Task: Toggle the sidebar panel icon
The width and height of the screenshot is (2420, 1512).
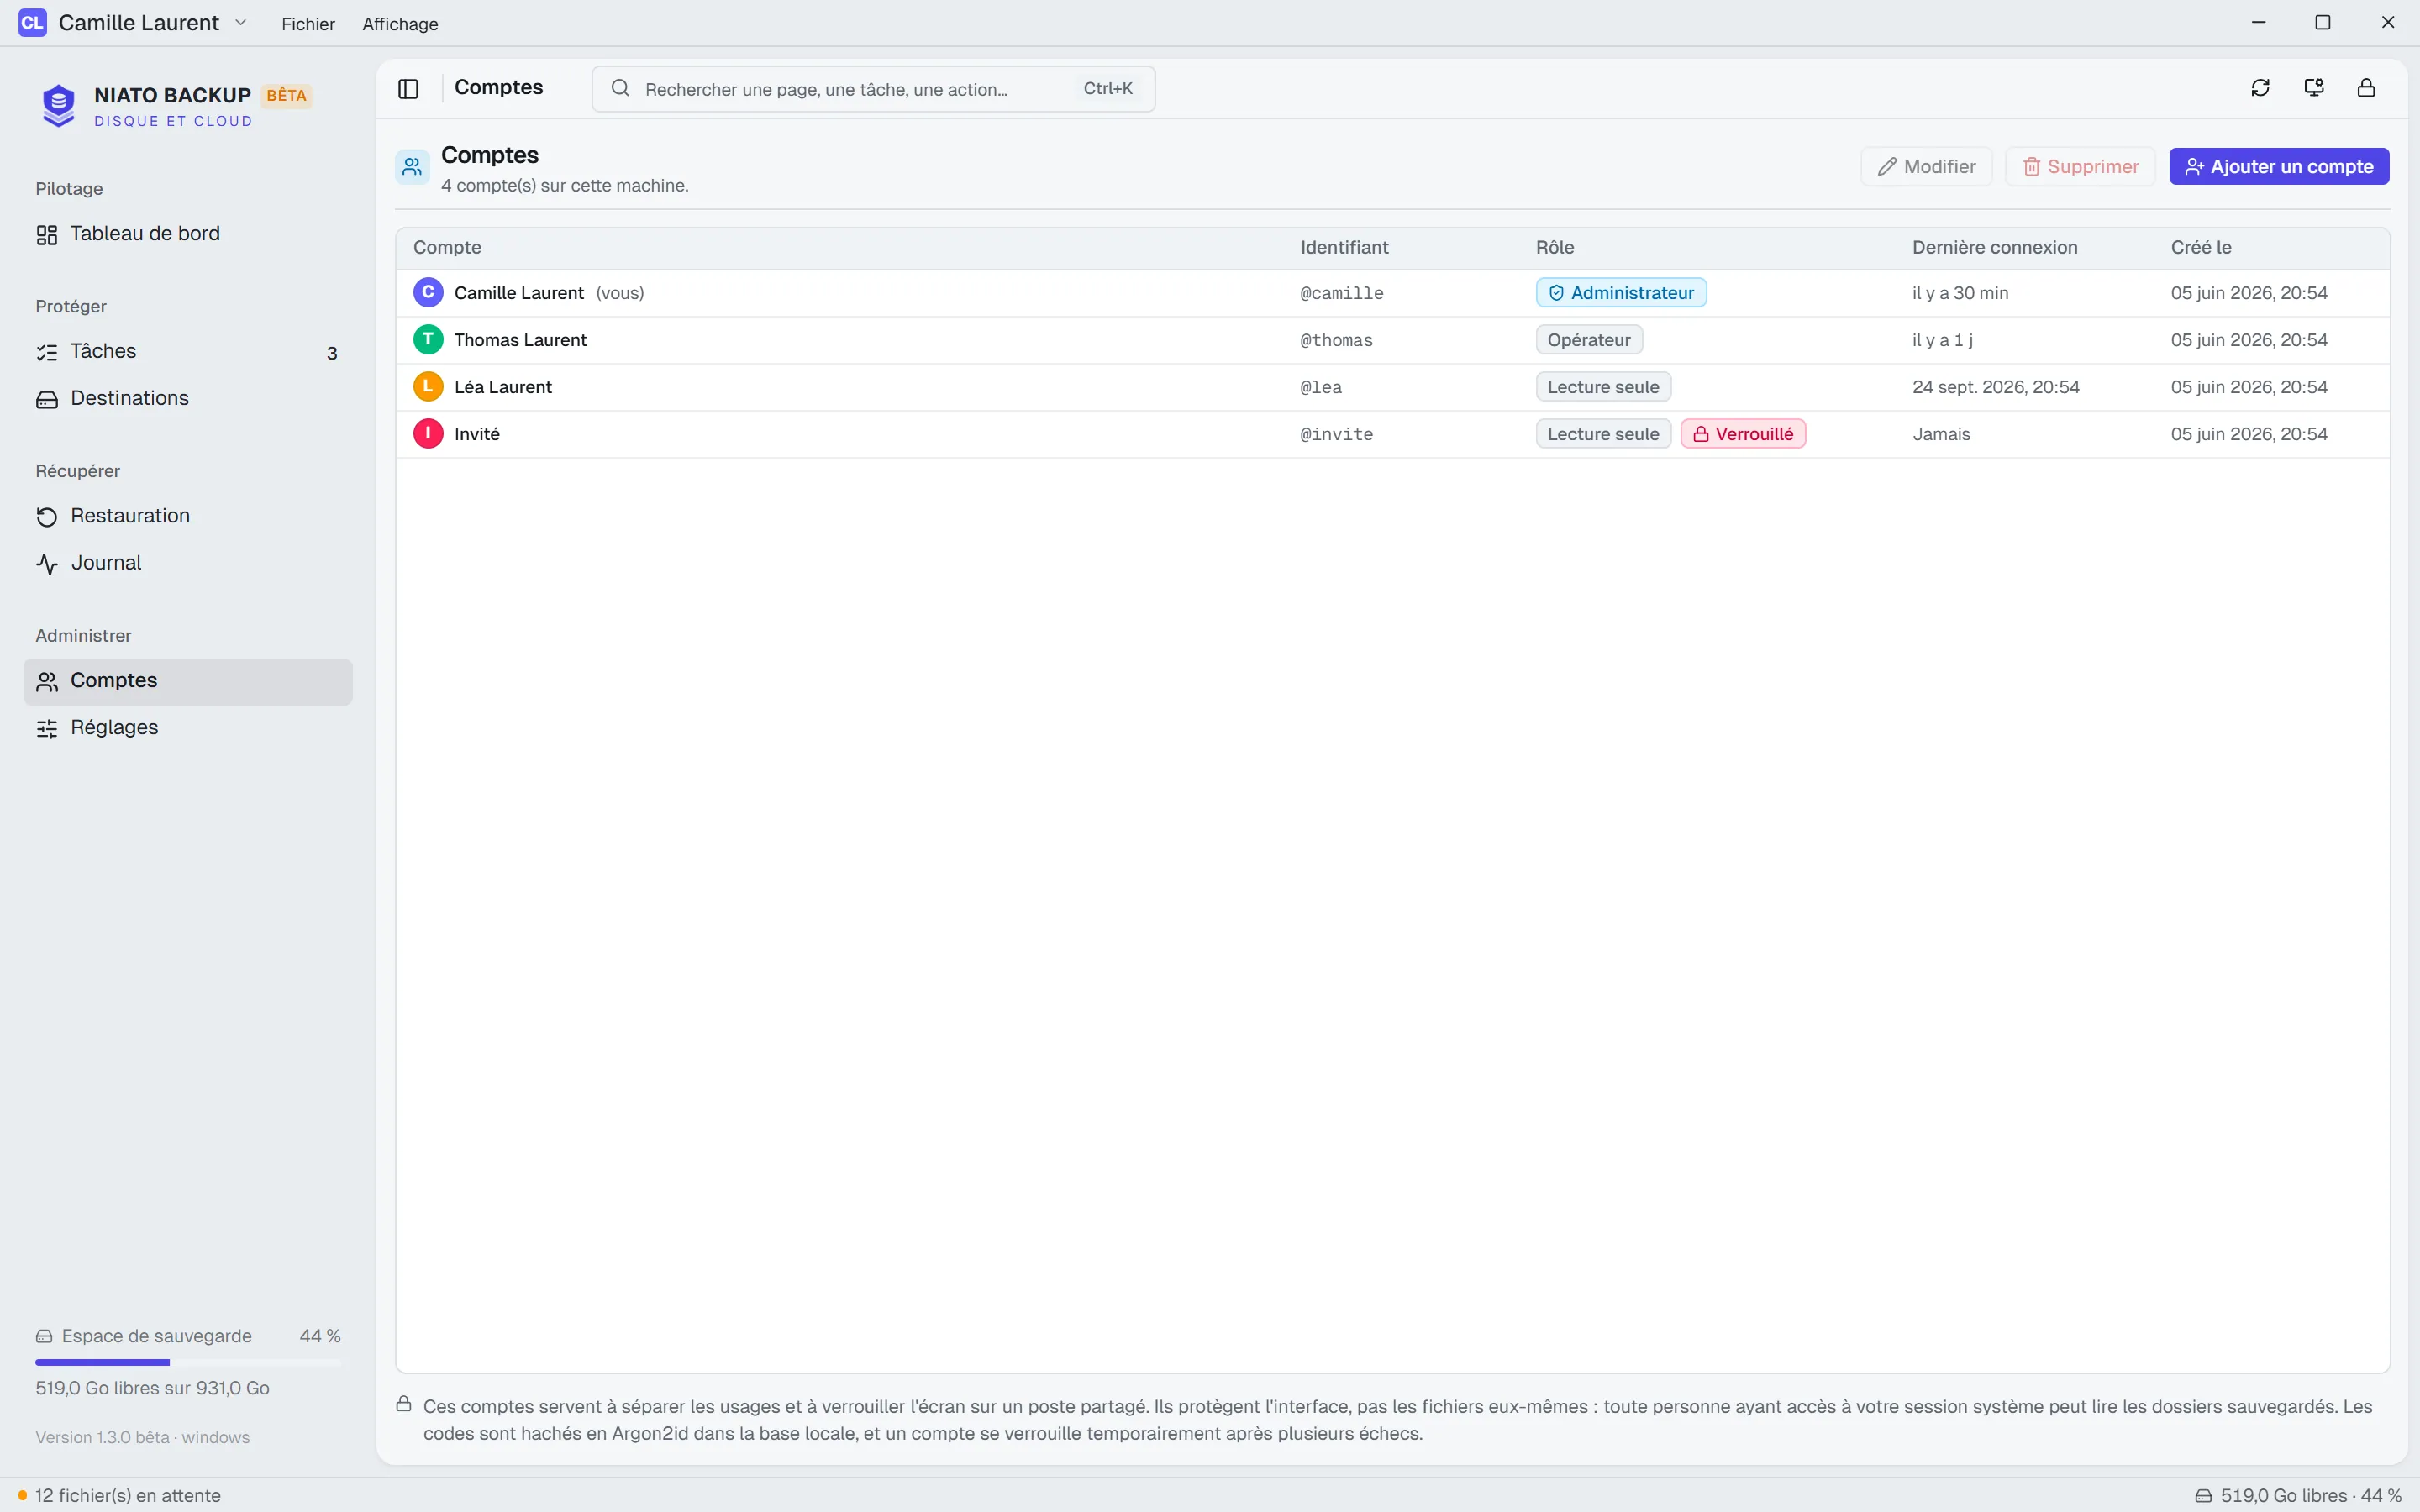Action: coord(408,89)
